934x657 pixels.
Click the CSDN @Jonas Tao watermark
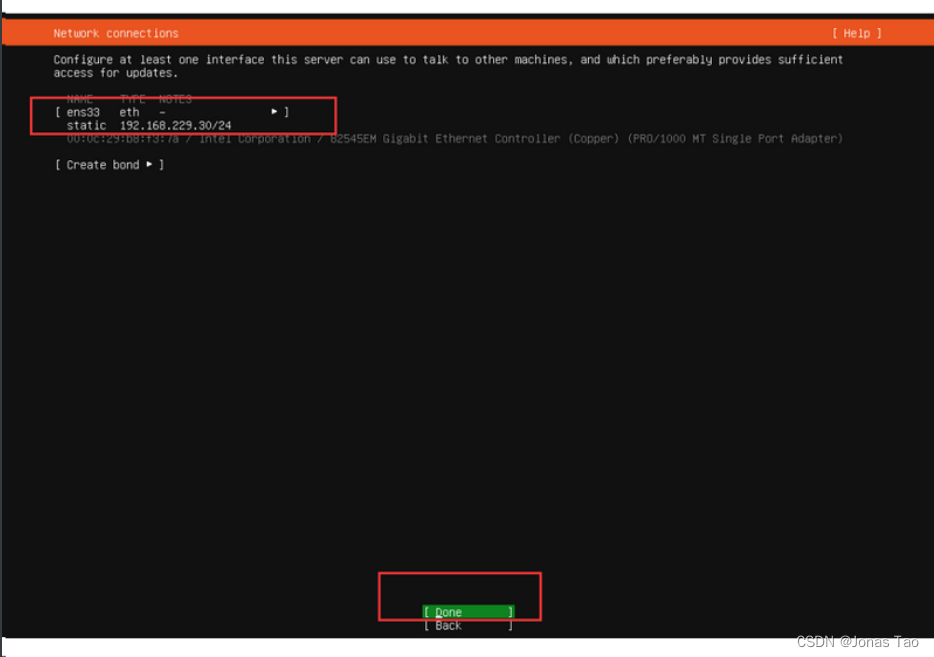tap(857, 642)
